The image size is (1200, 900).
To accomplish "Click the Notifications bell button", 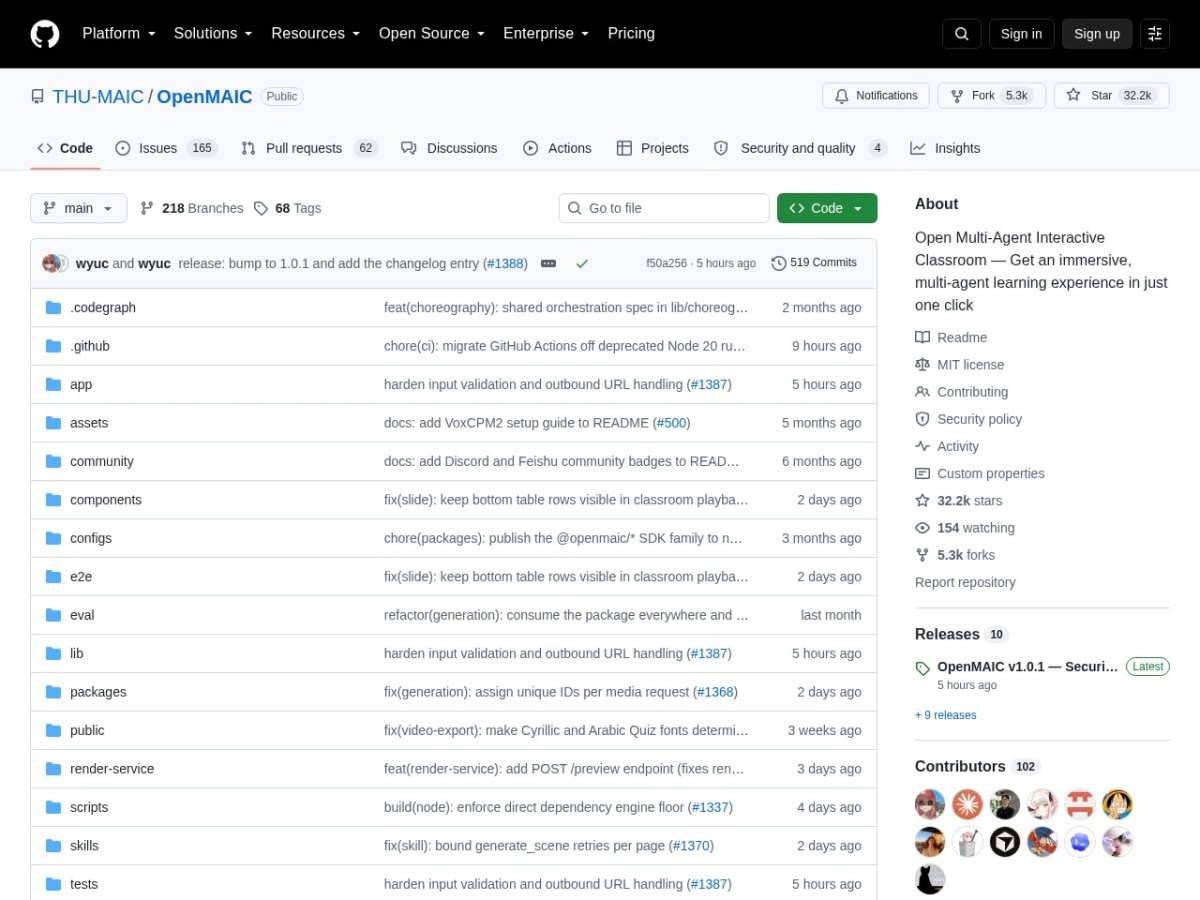I will coord(876,96).
